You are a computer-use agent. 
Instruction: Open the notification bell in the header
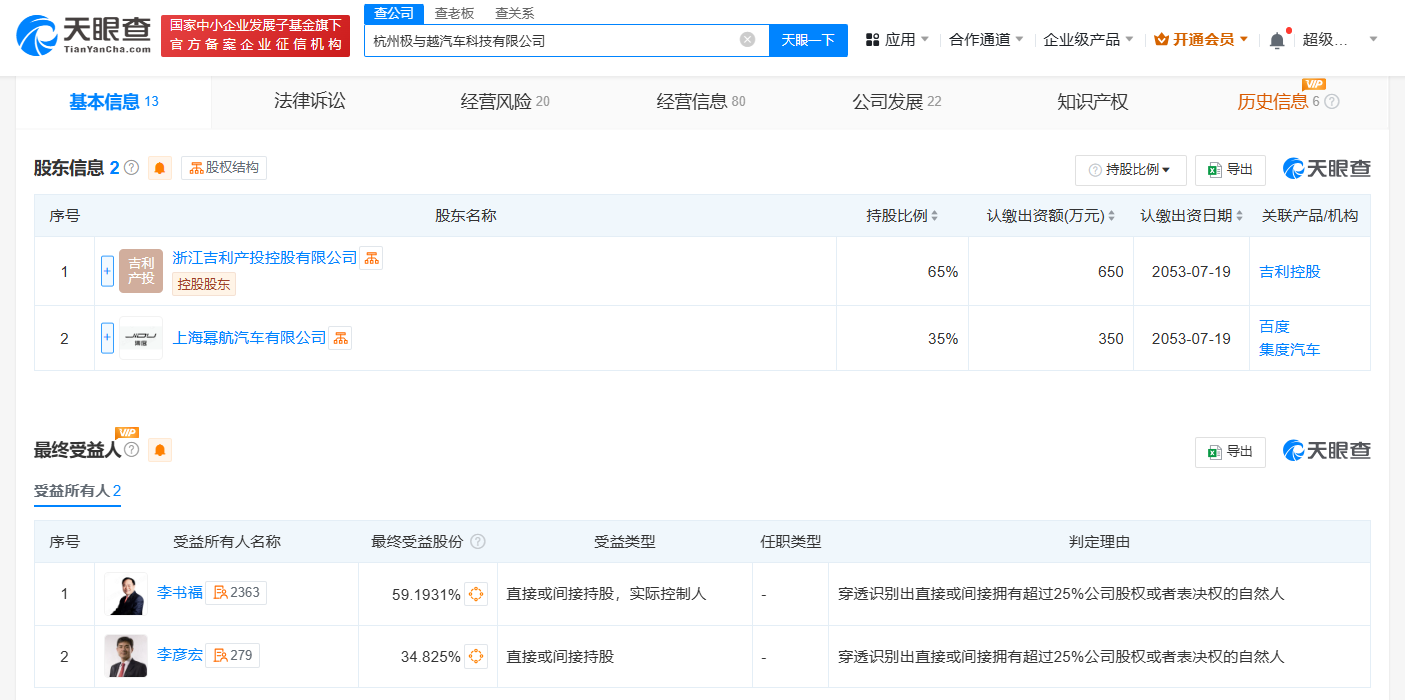[x=1277, y=40]
